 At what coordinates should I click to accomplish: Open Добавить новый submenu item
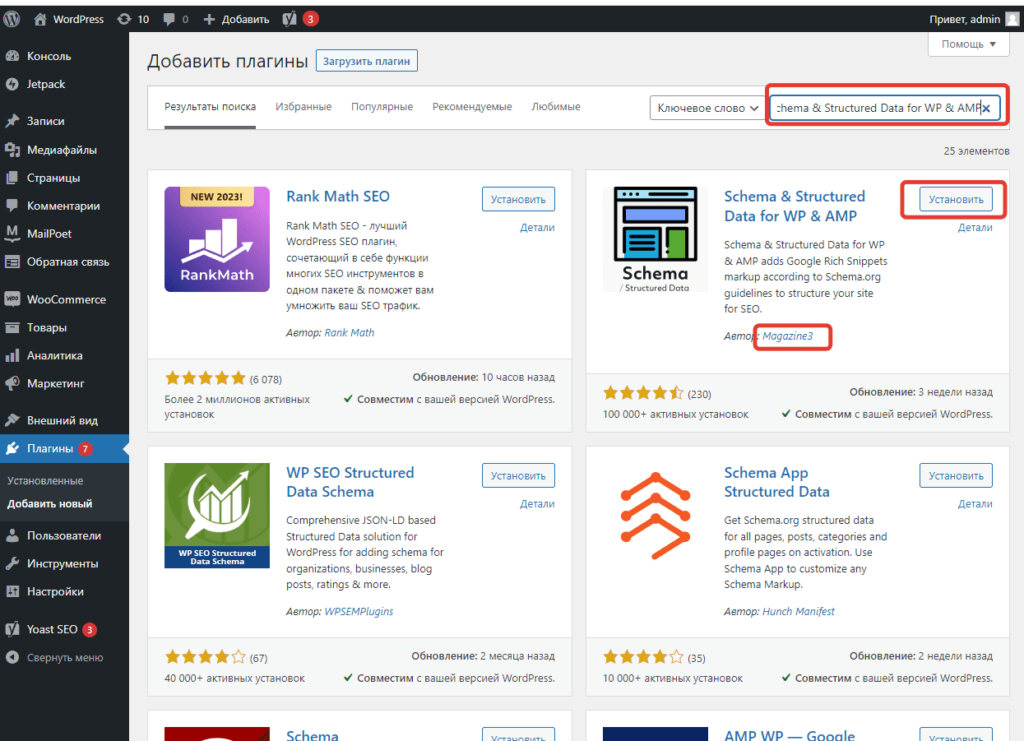pos(50,503)
